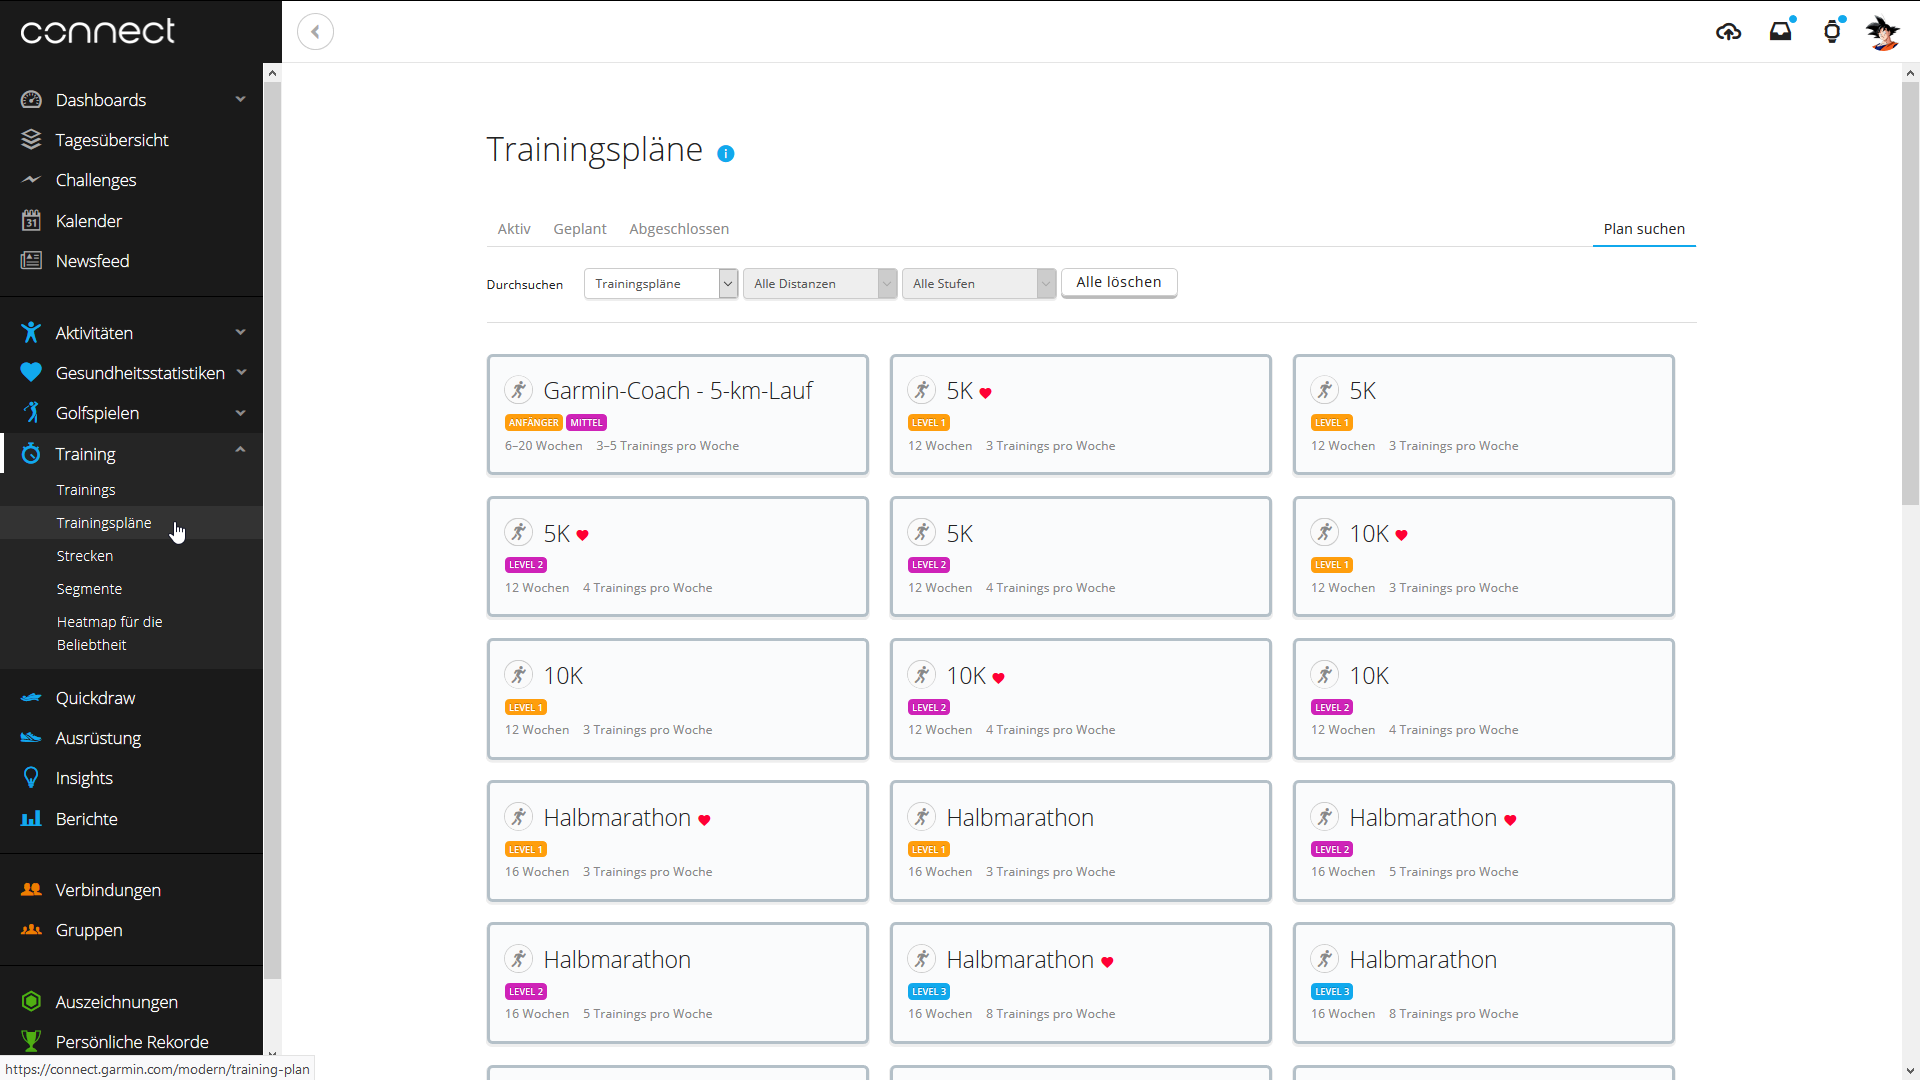
Task: Click the Dashboards gauge icon
Action: point(31,100)
